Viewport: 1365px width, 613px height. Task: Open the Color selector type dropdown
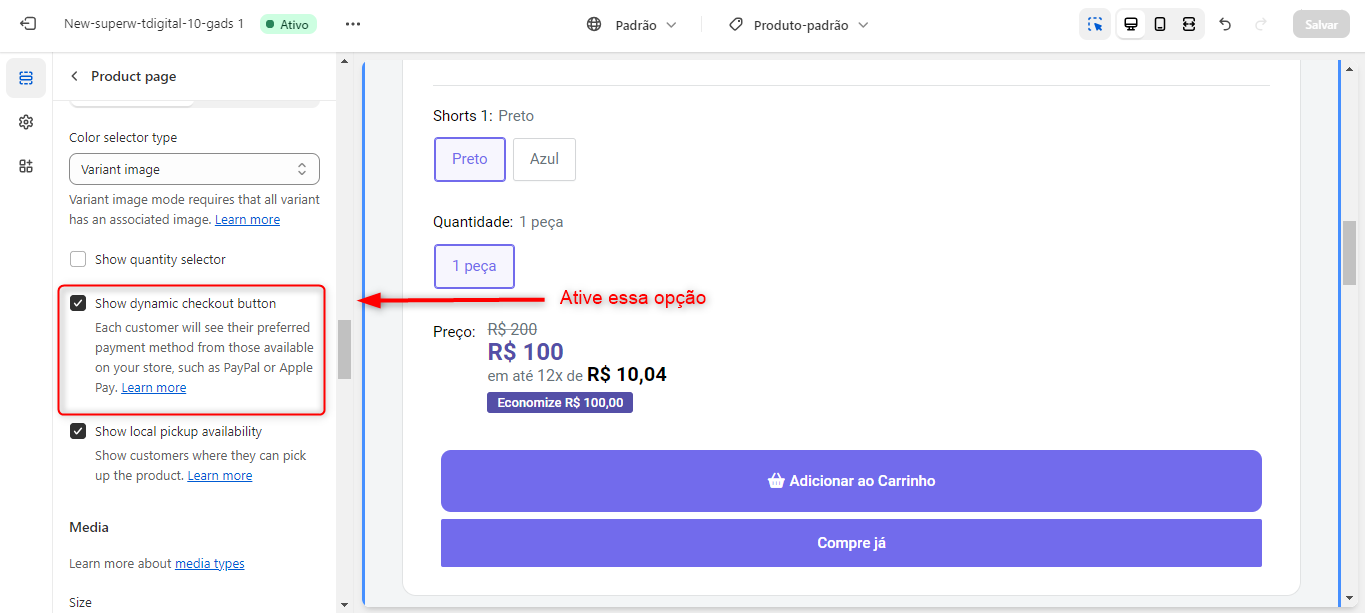194,169
